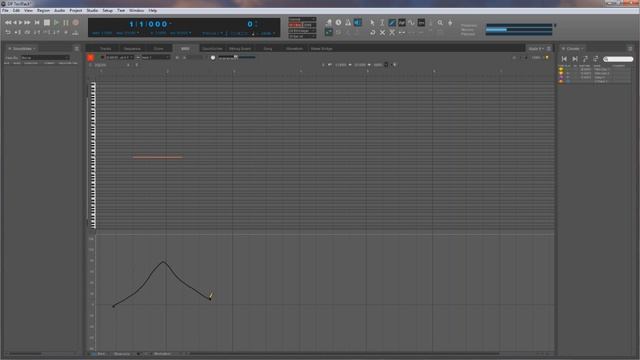Click the next-item arrow in the right sidebar
This screenshot has height=360, width=640.
575,59
